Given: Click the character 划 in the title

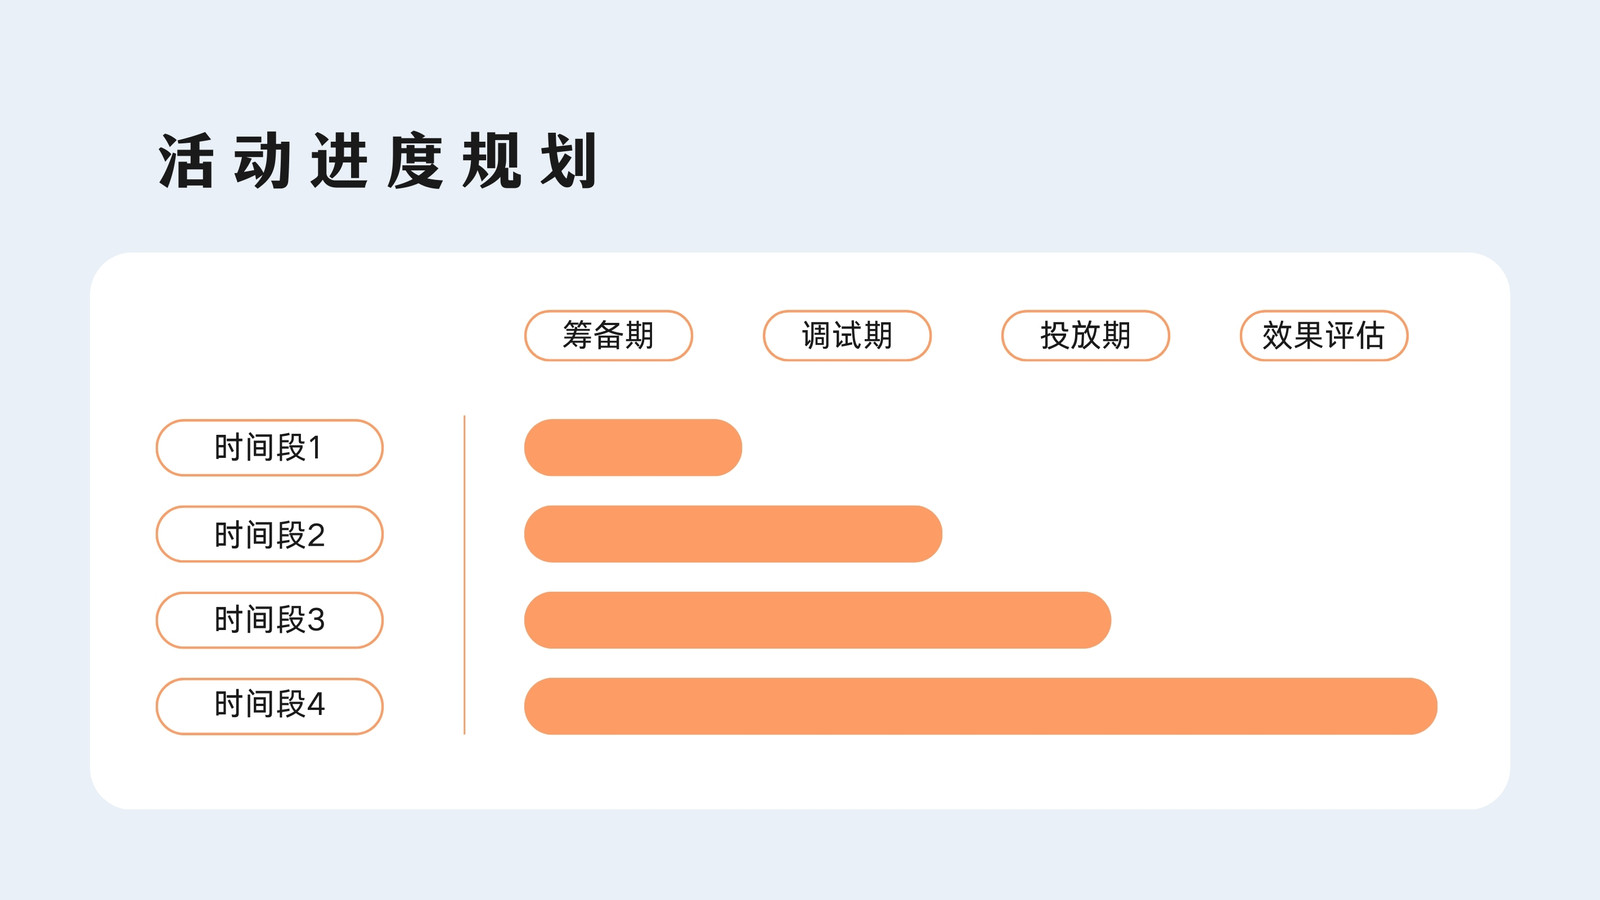Looking at the screenshot, I should point(569,161).
